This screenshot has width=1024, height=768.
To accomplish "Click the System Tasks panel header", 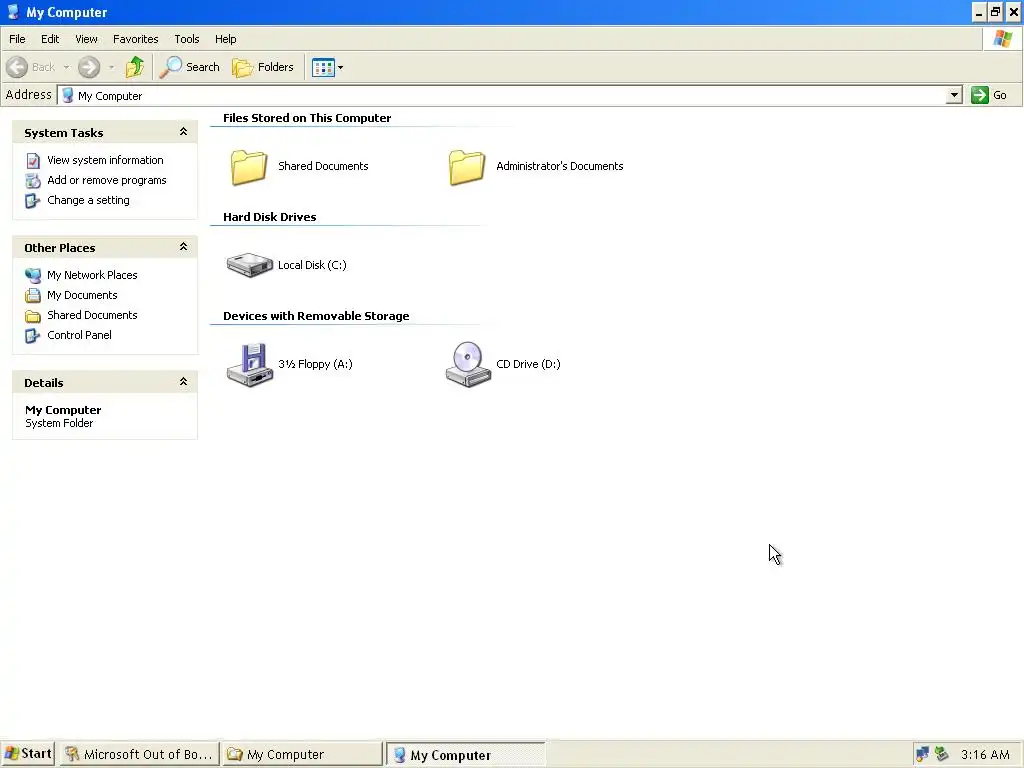I will pyautogui.click(x=104, y=133).
